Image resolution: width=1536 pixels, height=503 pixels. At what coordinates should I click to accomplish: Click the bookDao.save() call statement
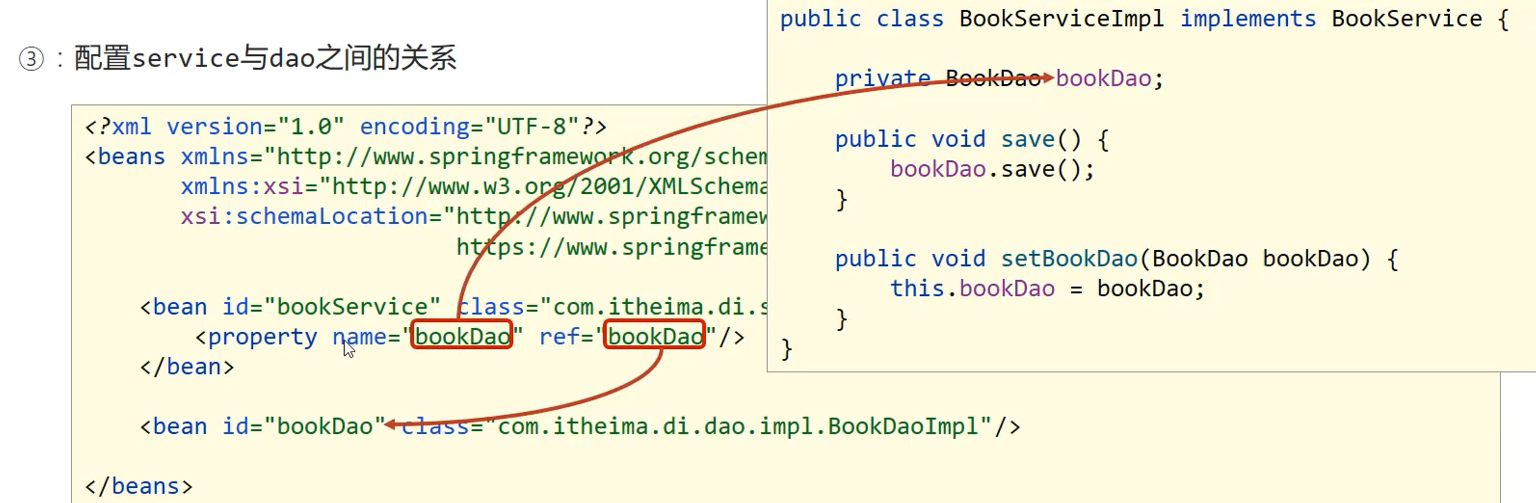tap(992, 169)
